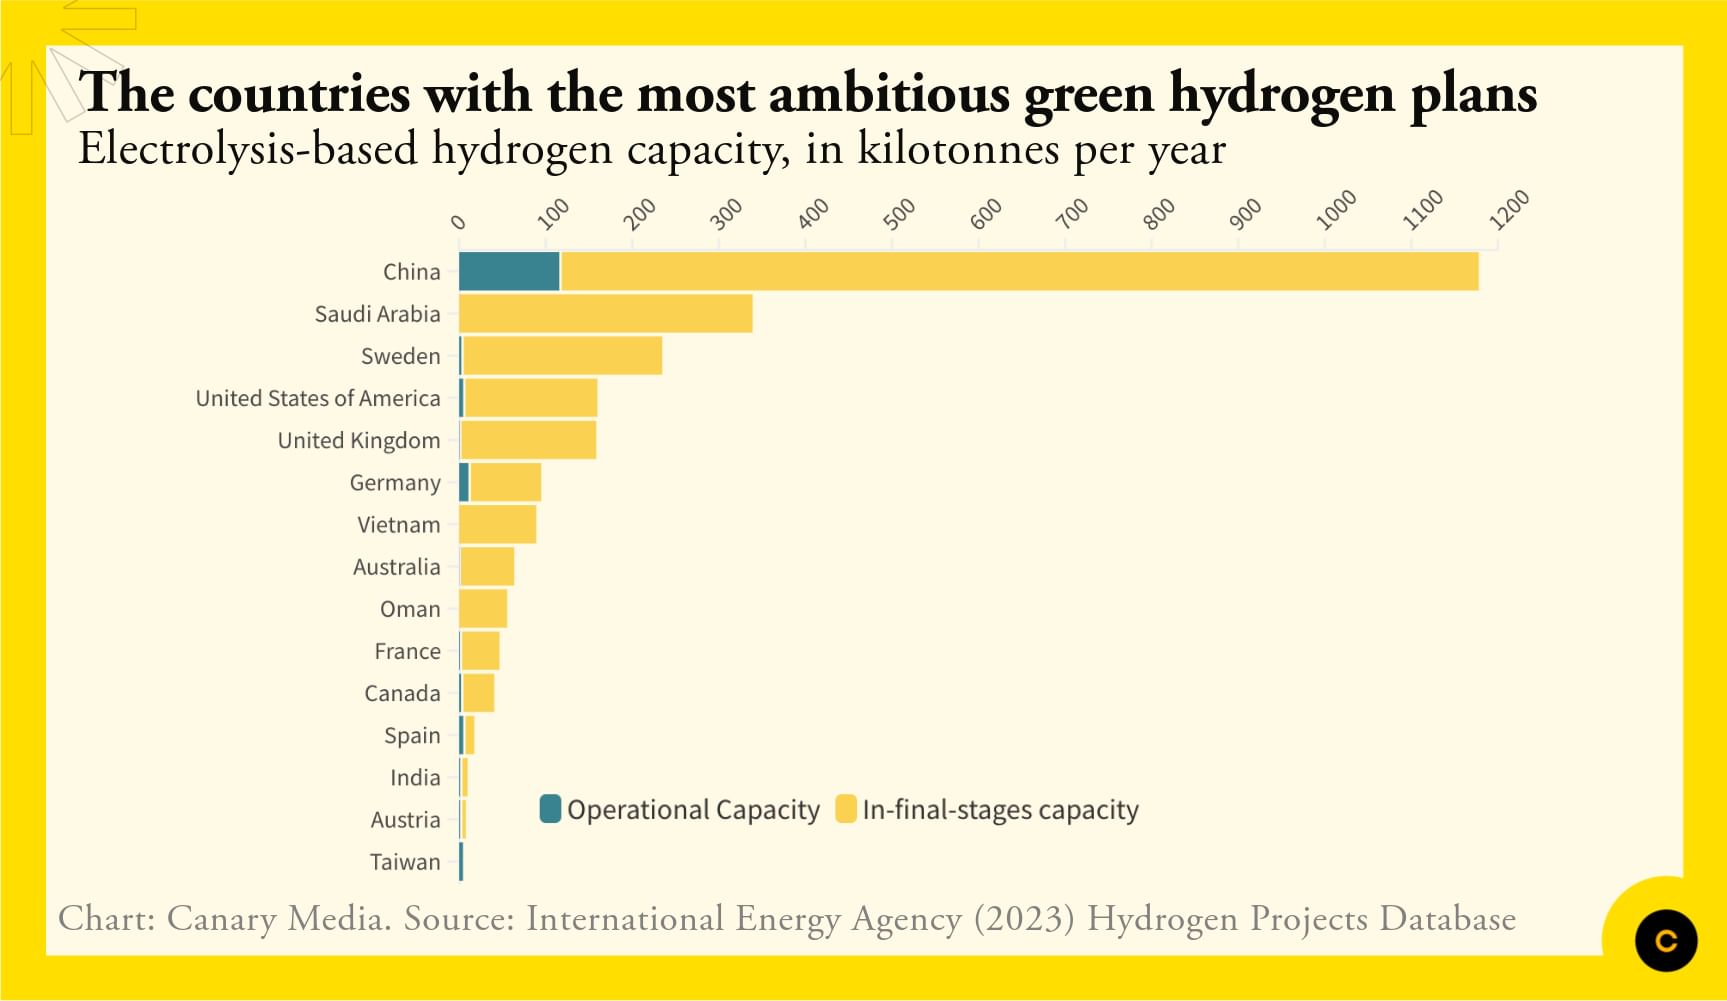Select the yellow In-final-stages capacity legend marker
1727x1001 pixels.
(849, 810)
